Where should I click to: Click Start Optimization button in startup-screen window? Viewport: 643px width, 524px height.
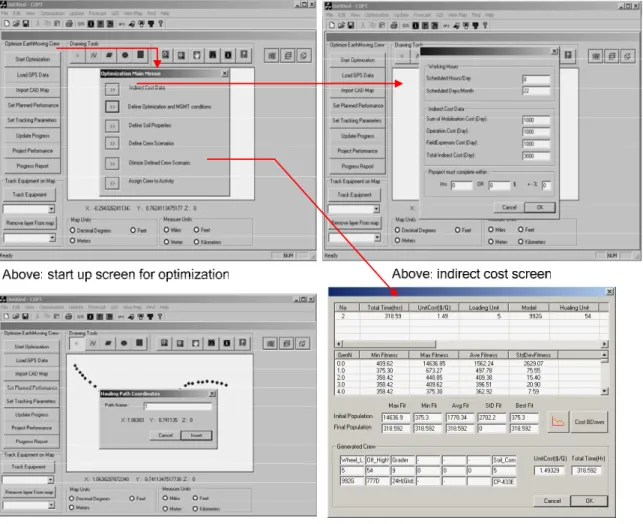[x=32, y=59]
